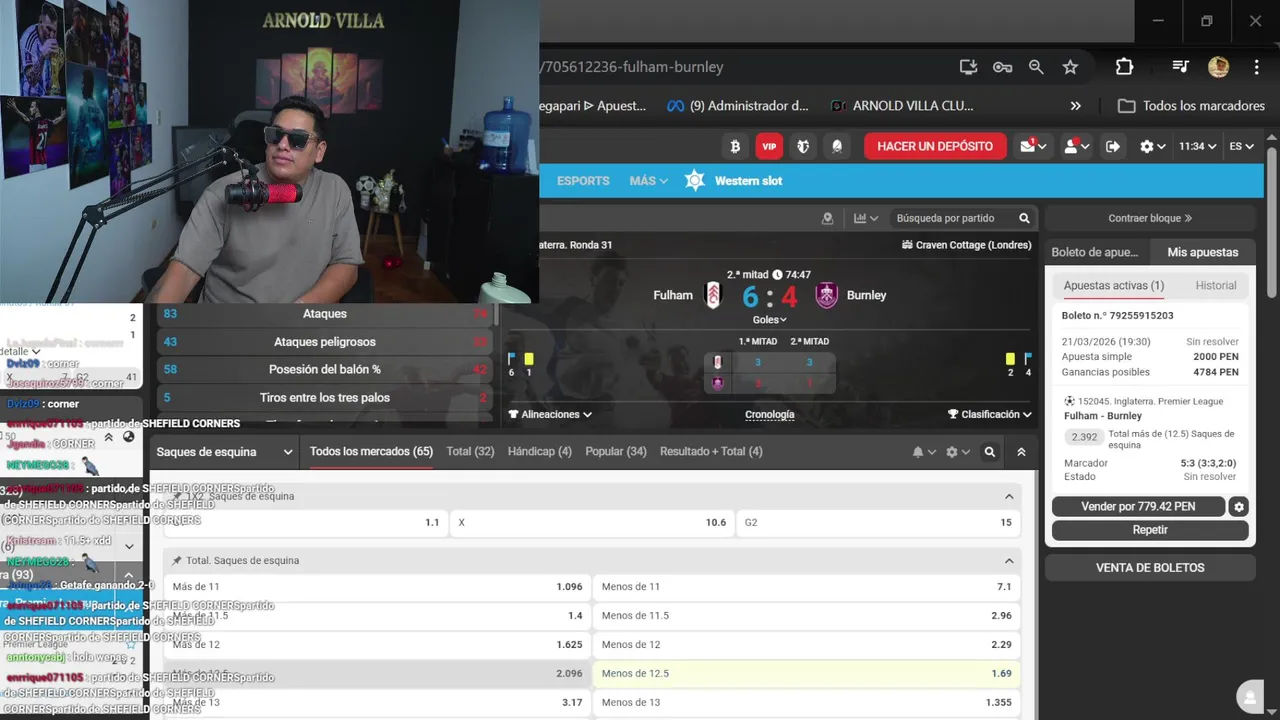Open bet ticket settings gear near Vender
The width and height of the screenshot is (1280, 720).
point(1239,507)
